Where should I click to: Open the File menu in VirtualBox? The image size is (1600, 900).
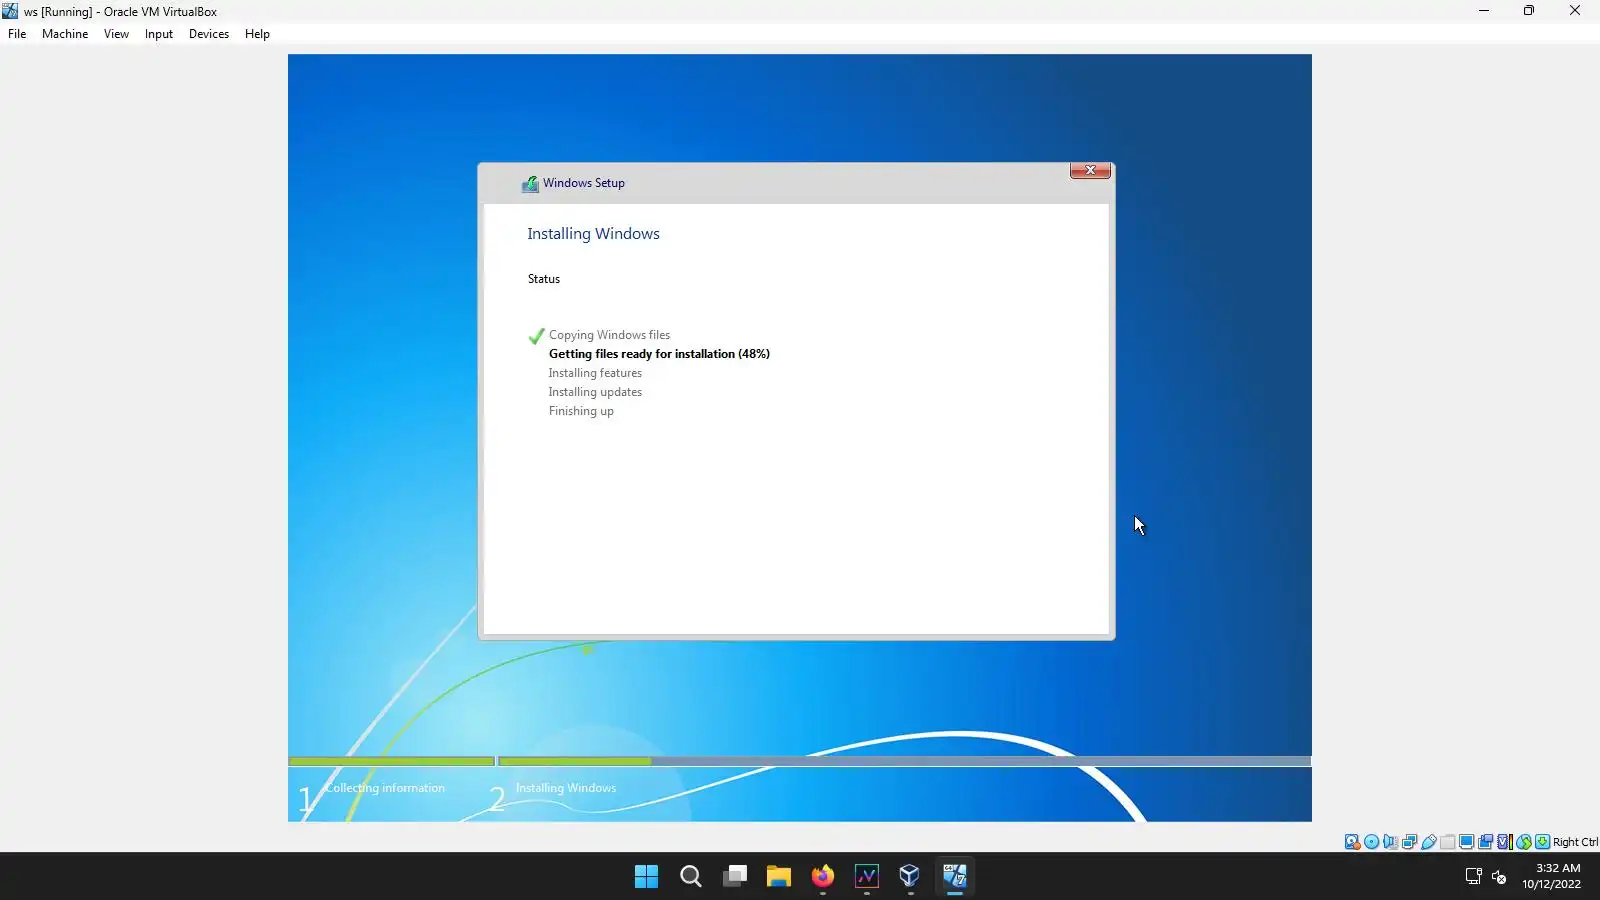17,34
